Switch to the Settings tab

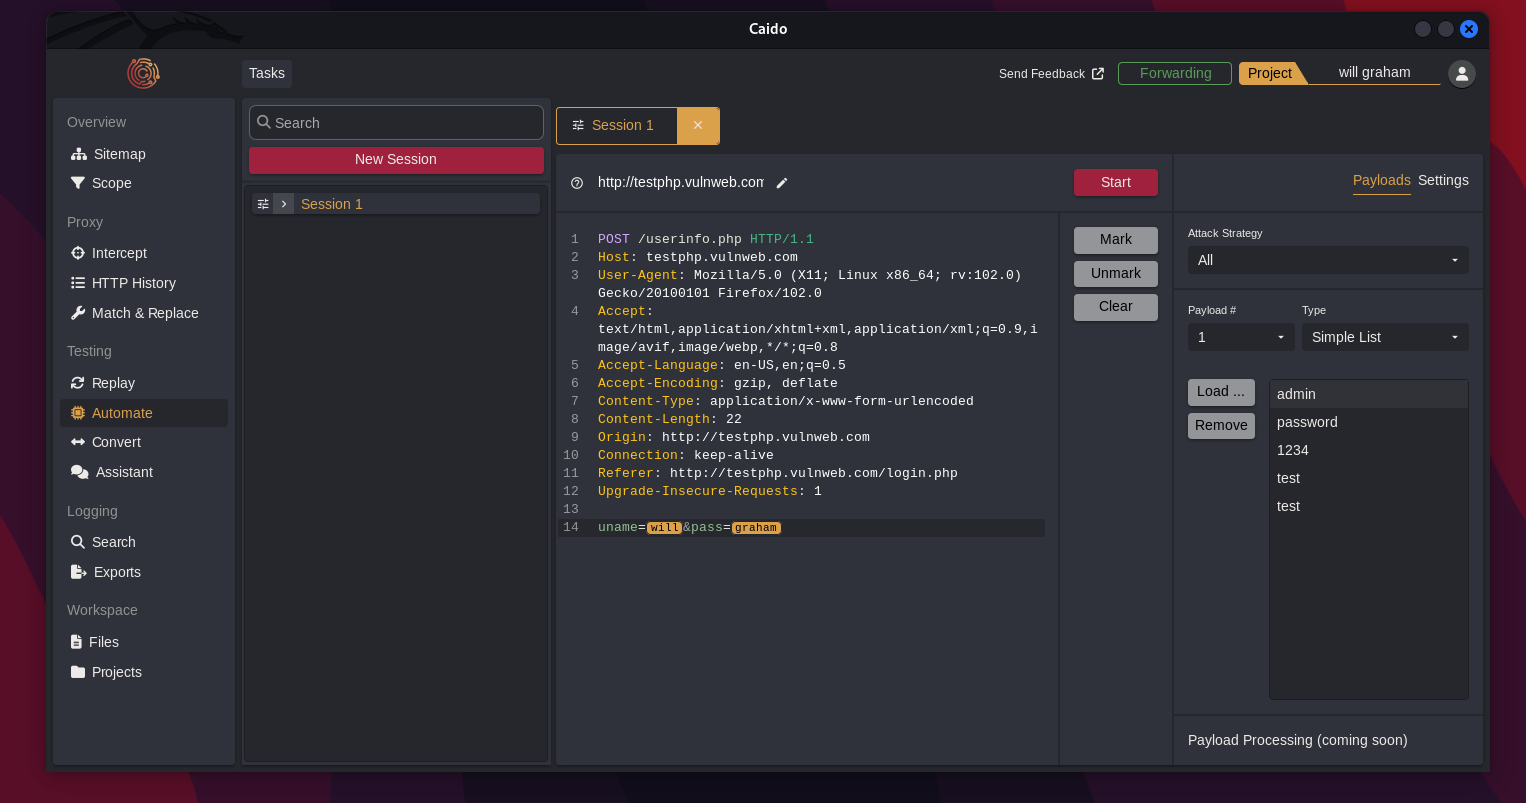[1443, 181]
